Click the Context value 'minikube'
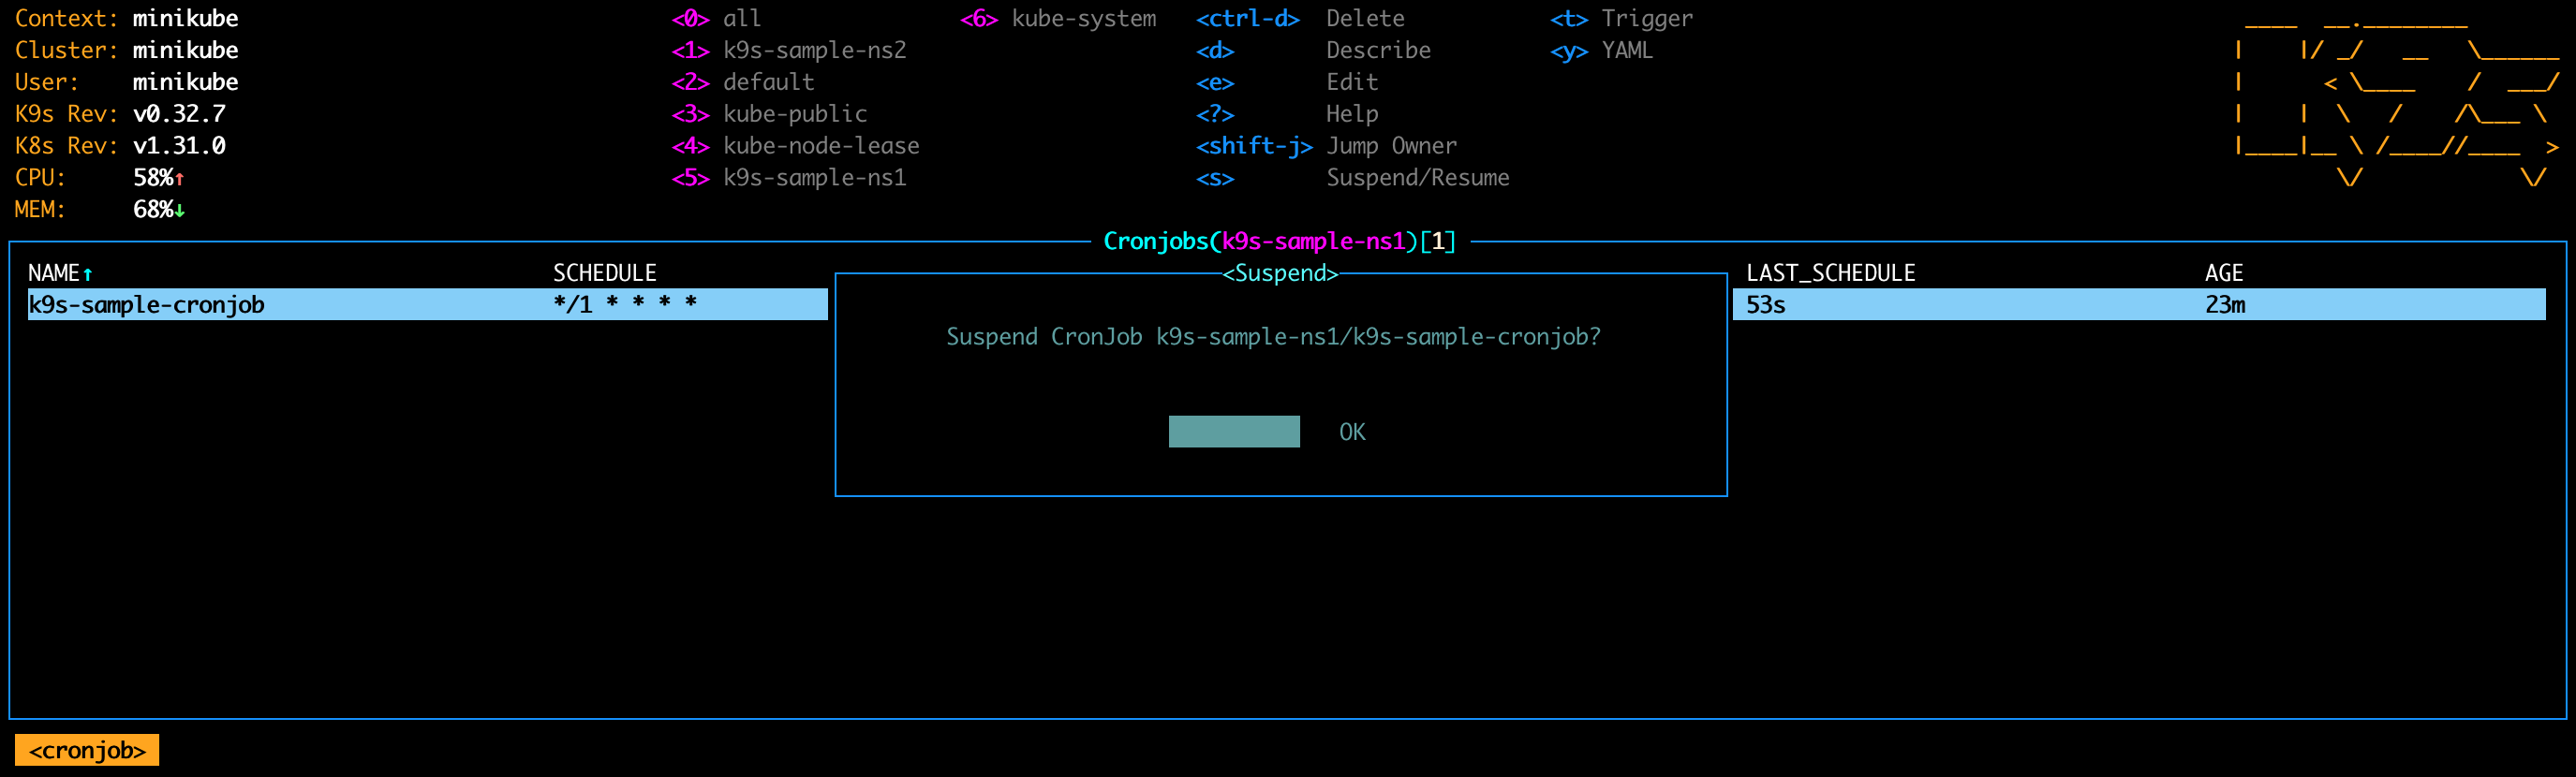The width and height of the screenshot is (2576, 777). [185, 18]
